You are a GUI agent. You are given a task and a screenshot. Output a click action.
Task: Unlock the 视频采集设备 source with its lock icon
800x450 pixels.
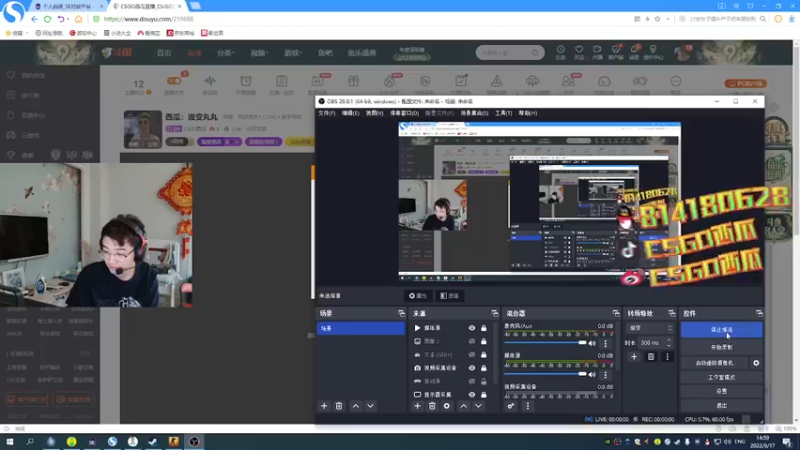[484, 368]
